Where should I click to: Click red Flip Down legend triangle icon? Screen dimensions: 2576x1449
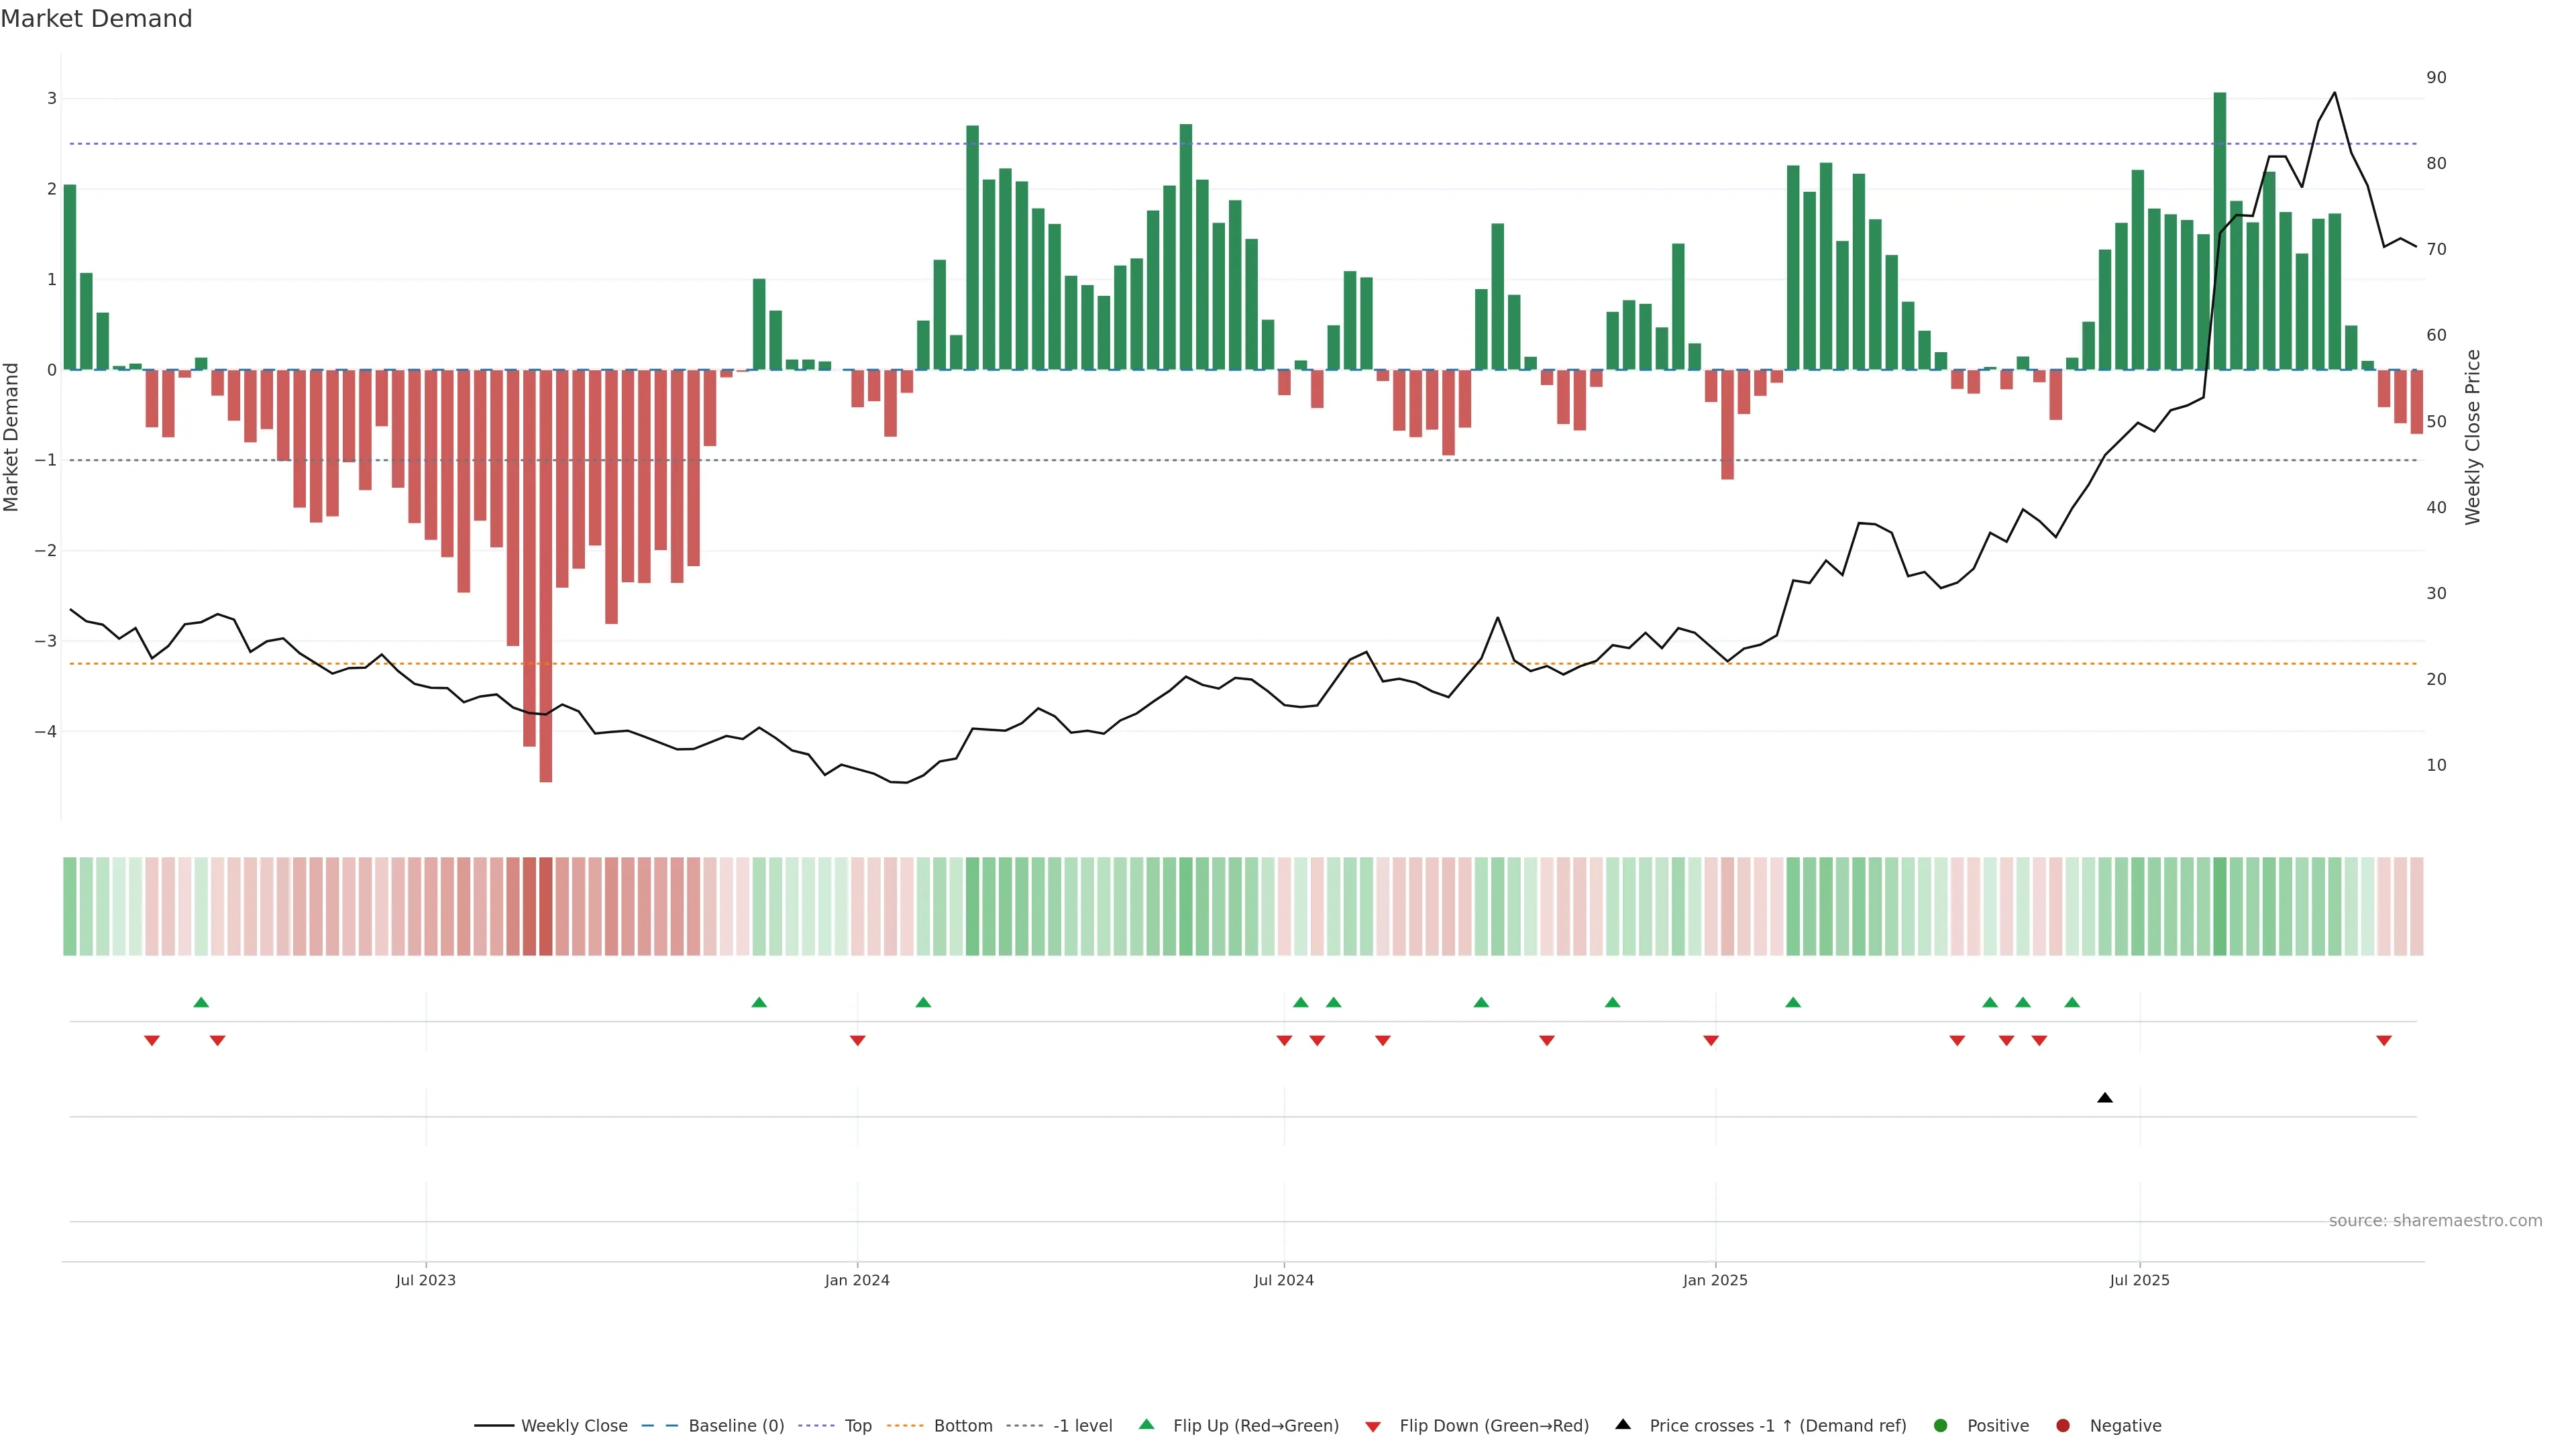pyautogui.click(x=1372, y=1426)
